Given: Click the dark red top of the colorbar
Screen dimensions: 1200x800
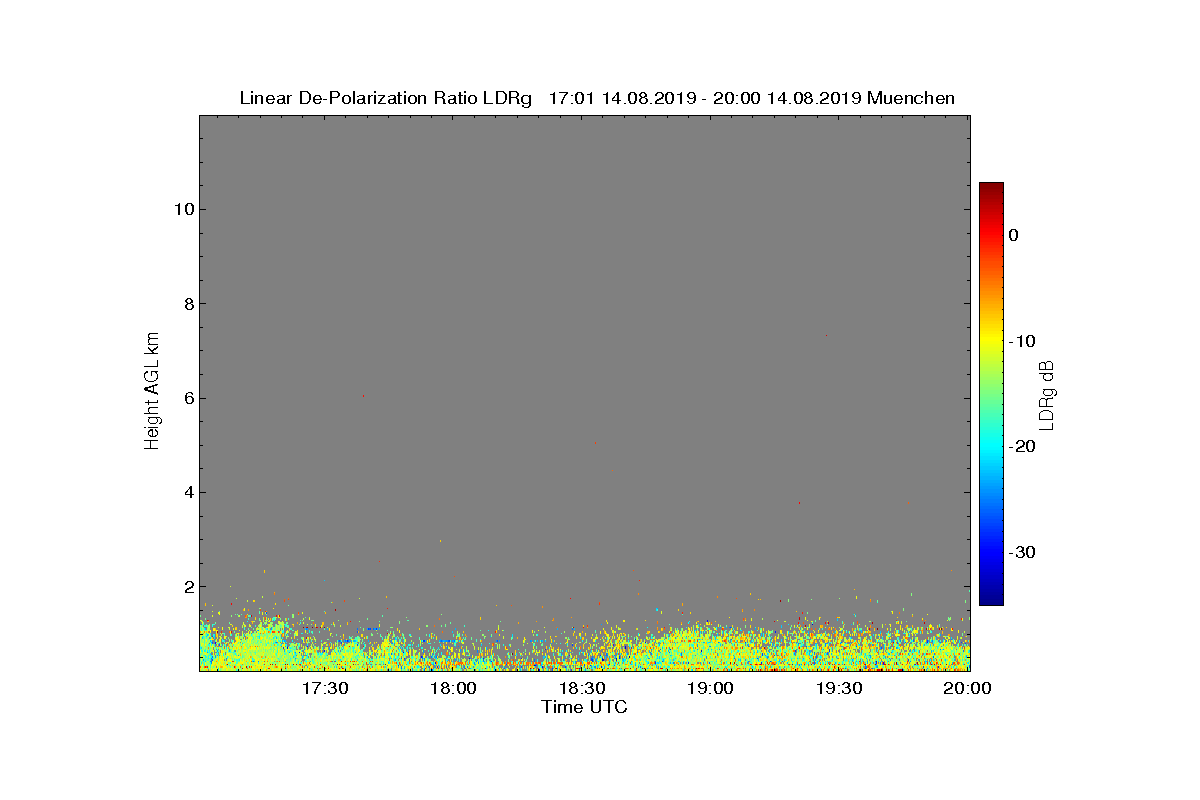Looking at the screenshot, I should 991,190.
